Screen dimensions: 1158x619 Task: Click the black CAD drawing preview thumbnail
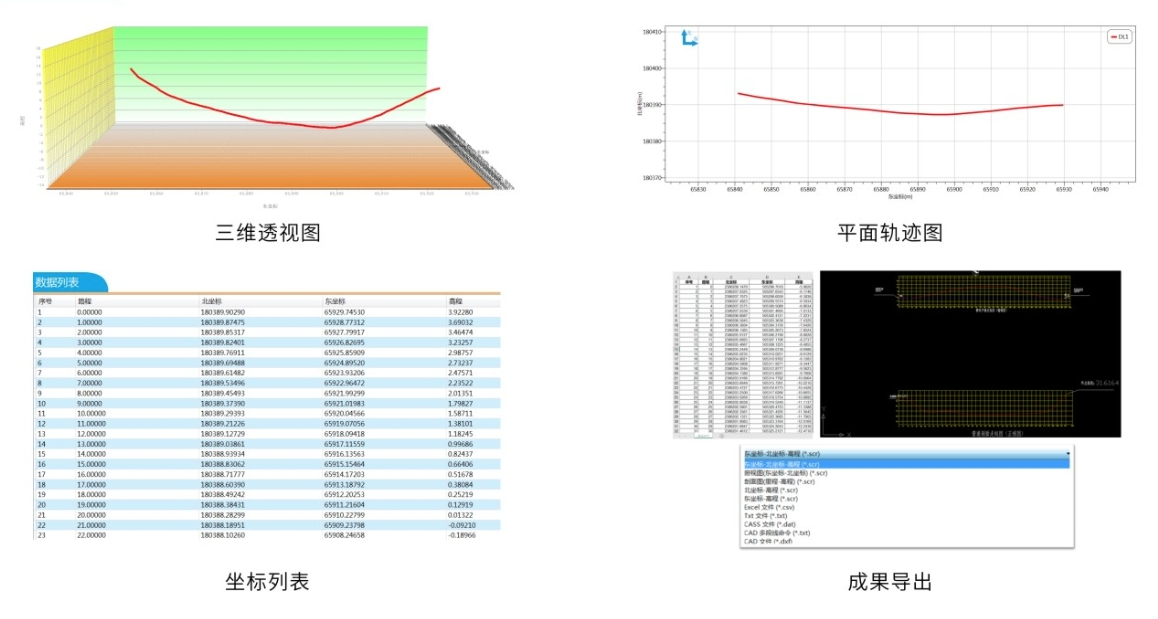pos(970,354)
